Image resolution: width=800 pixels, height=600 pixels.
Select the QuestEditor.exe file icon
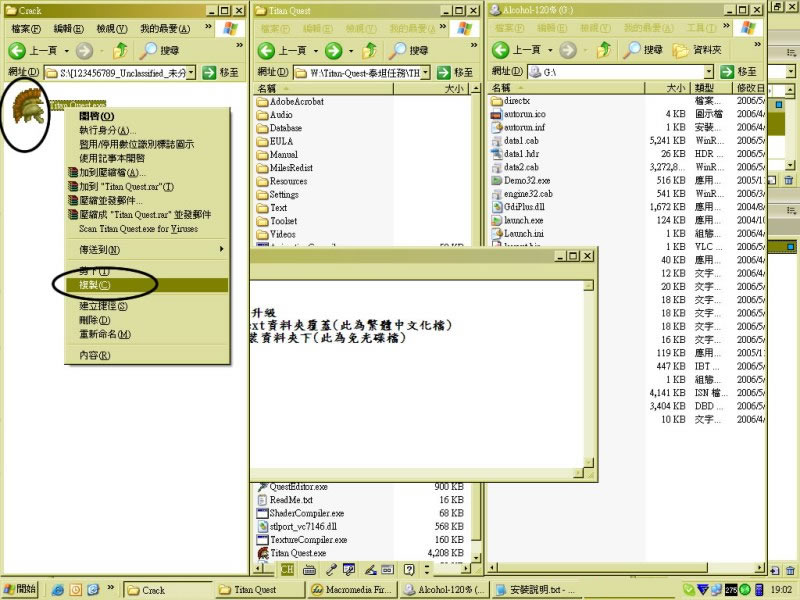[263, 487]
